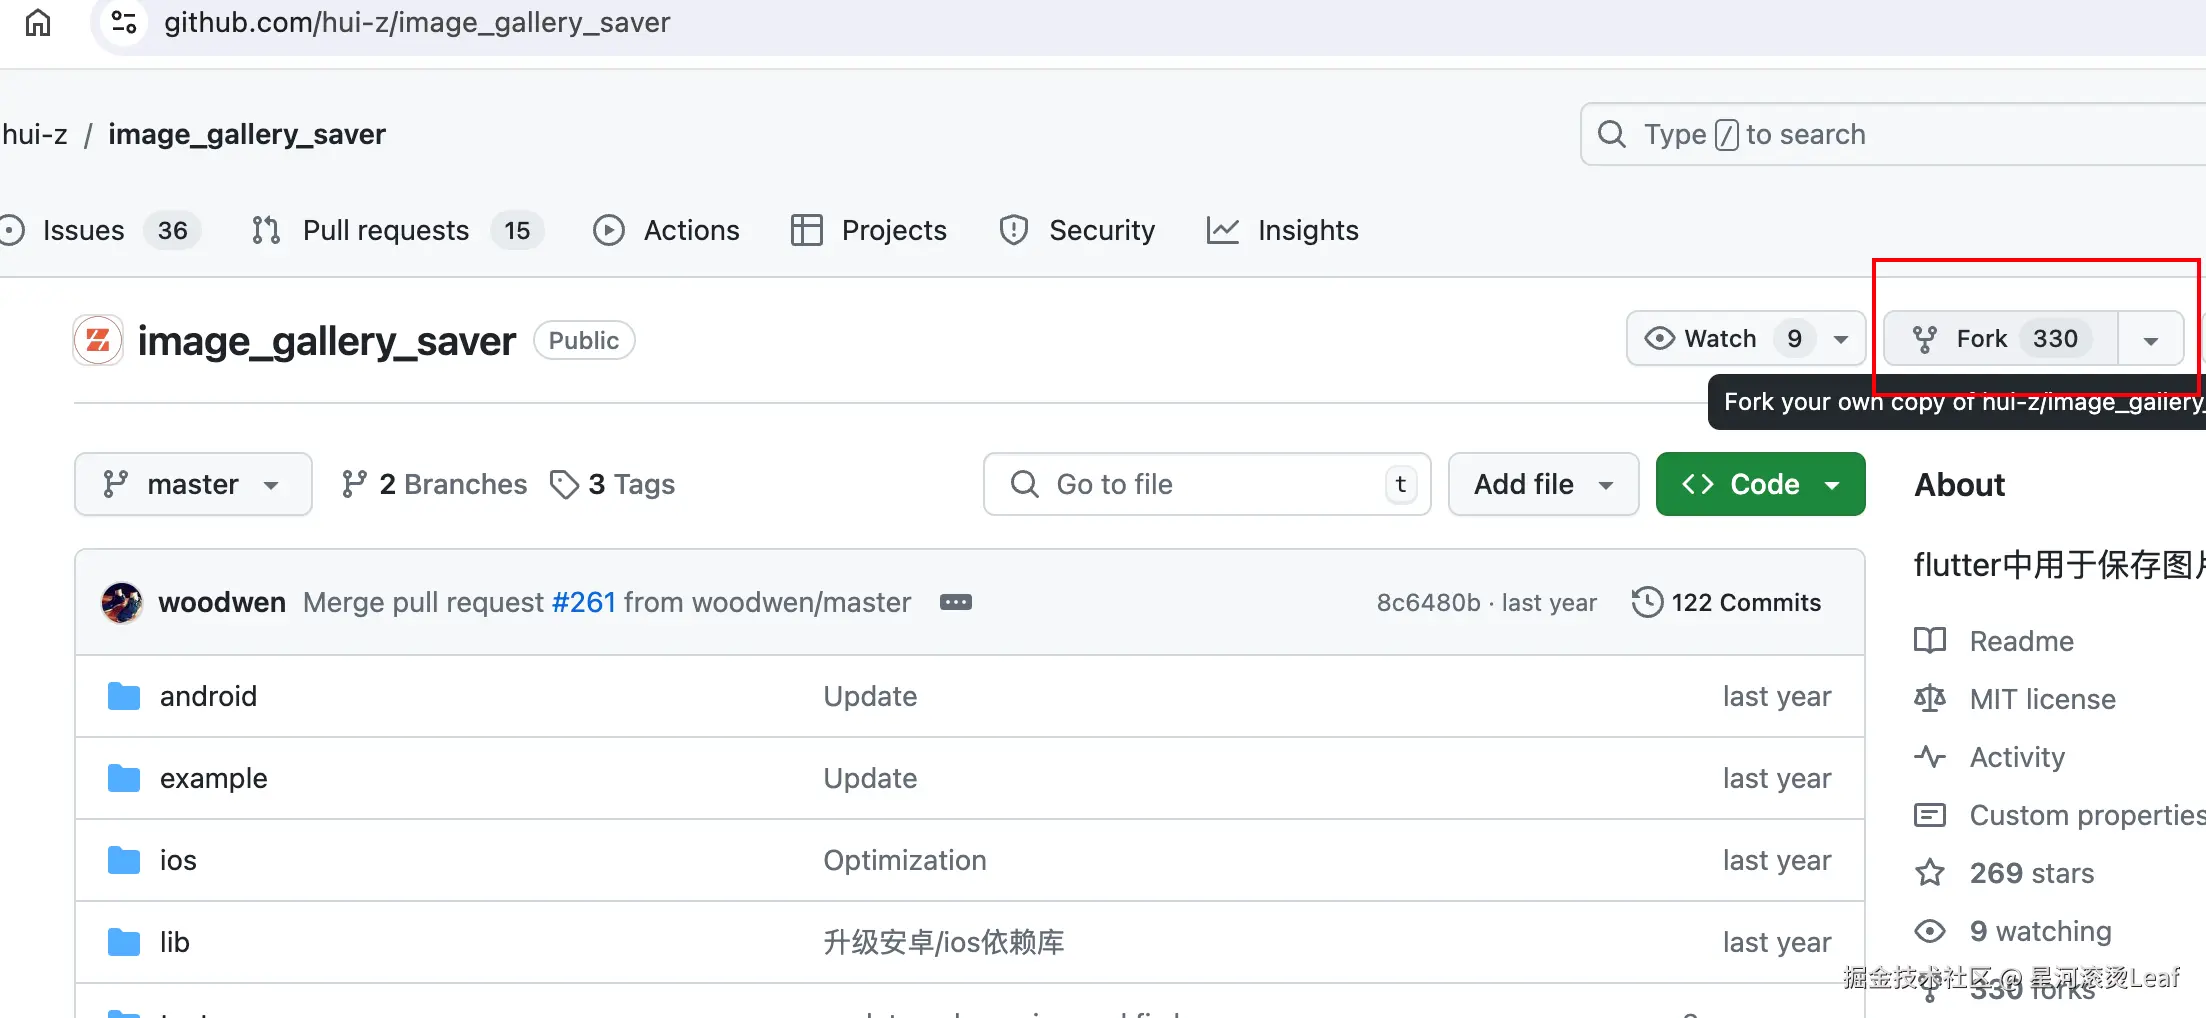Open the Security tab
Screen dimensions: 2206x1018
pos(1077,230)
